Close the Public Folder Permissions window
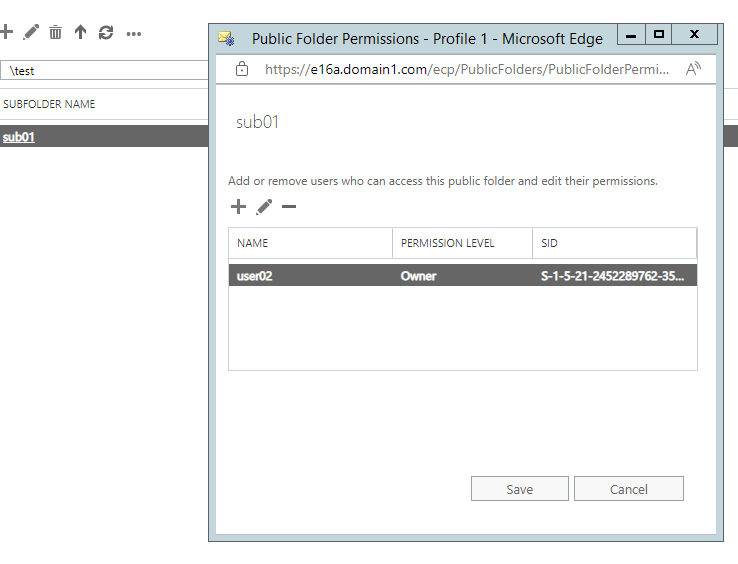Viewport: 738px width, 564px height. pos(694,35)
